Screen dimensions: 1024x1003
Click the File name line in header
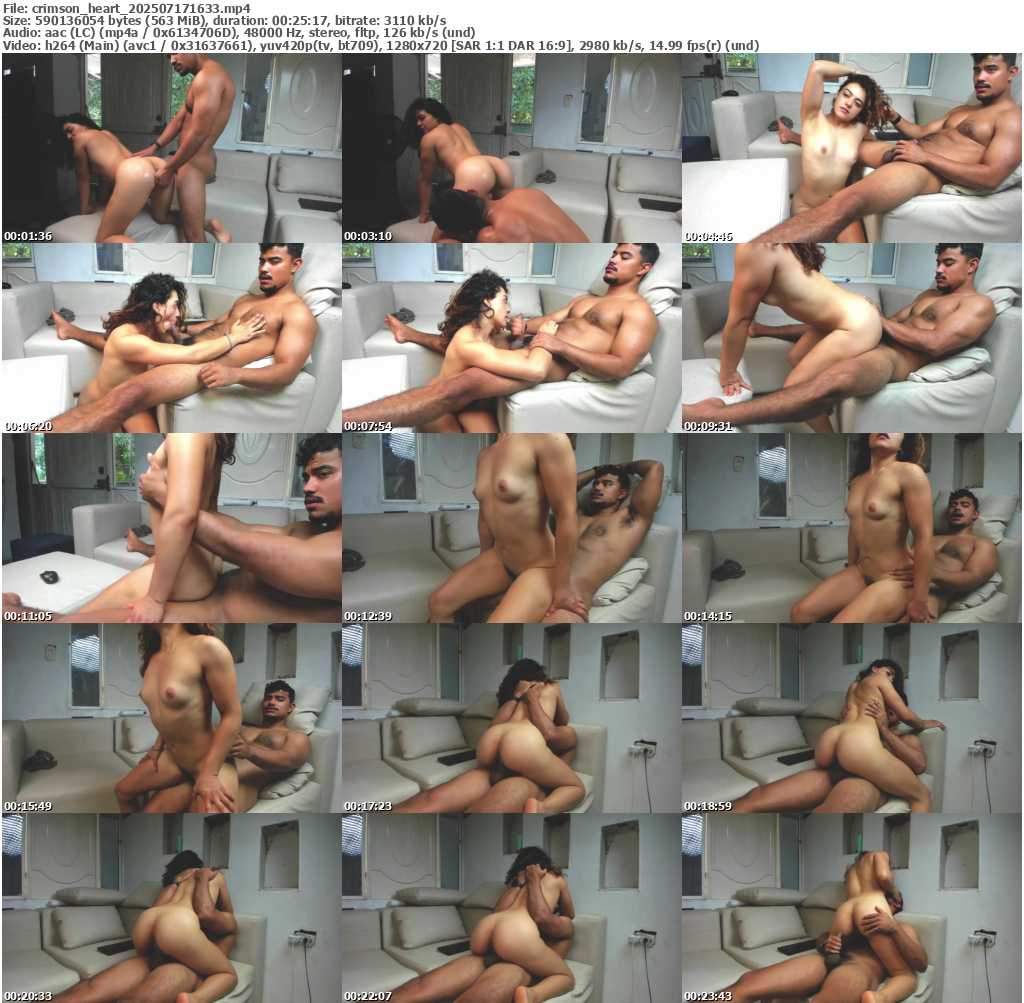126,7
